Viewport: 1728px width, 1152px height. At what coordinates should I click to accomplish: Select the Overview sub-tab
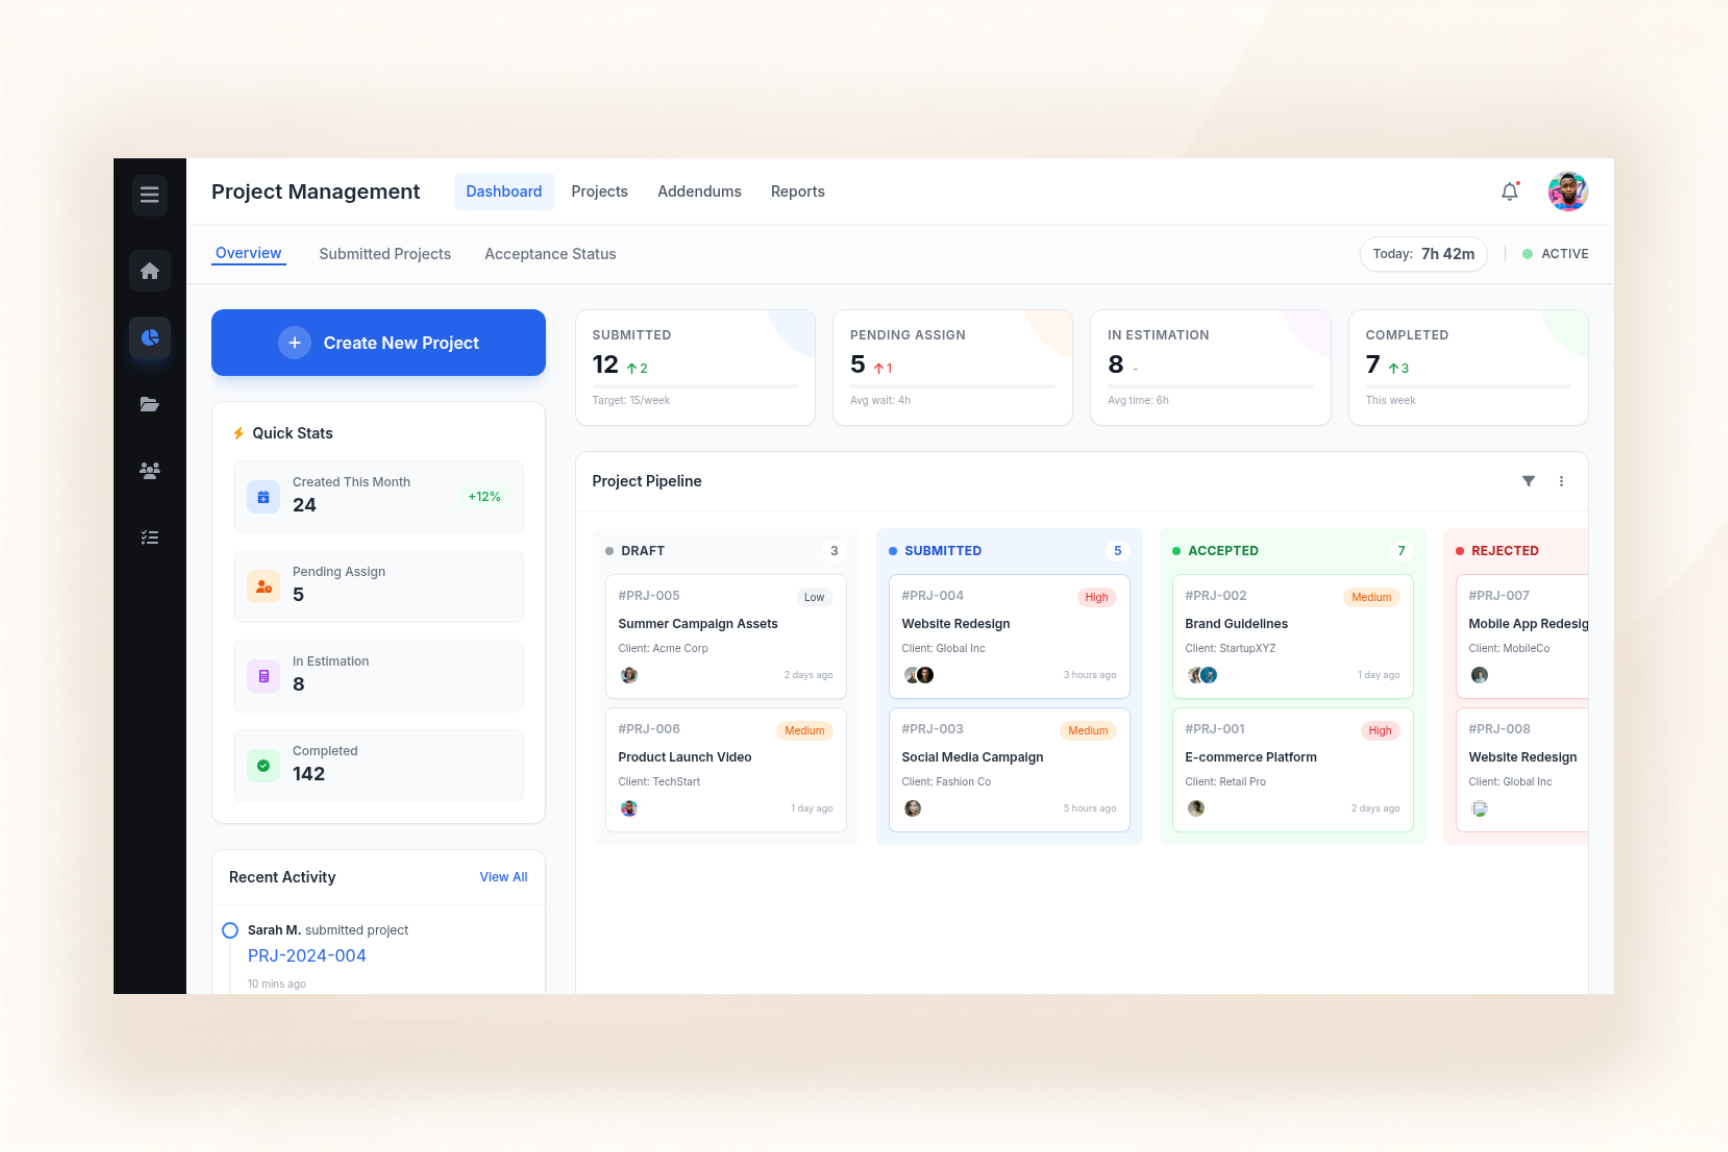point(249,253)
